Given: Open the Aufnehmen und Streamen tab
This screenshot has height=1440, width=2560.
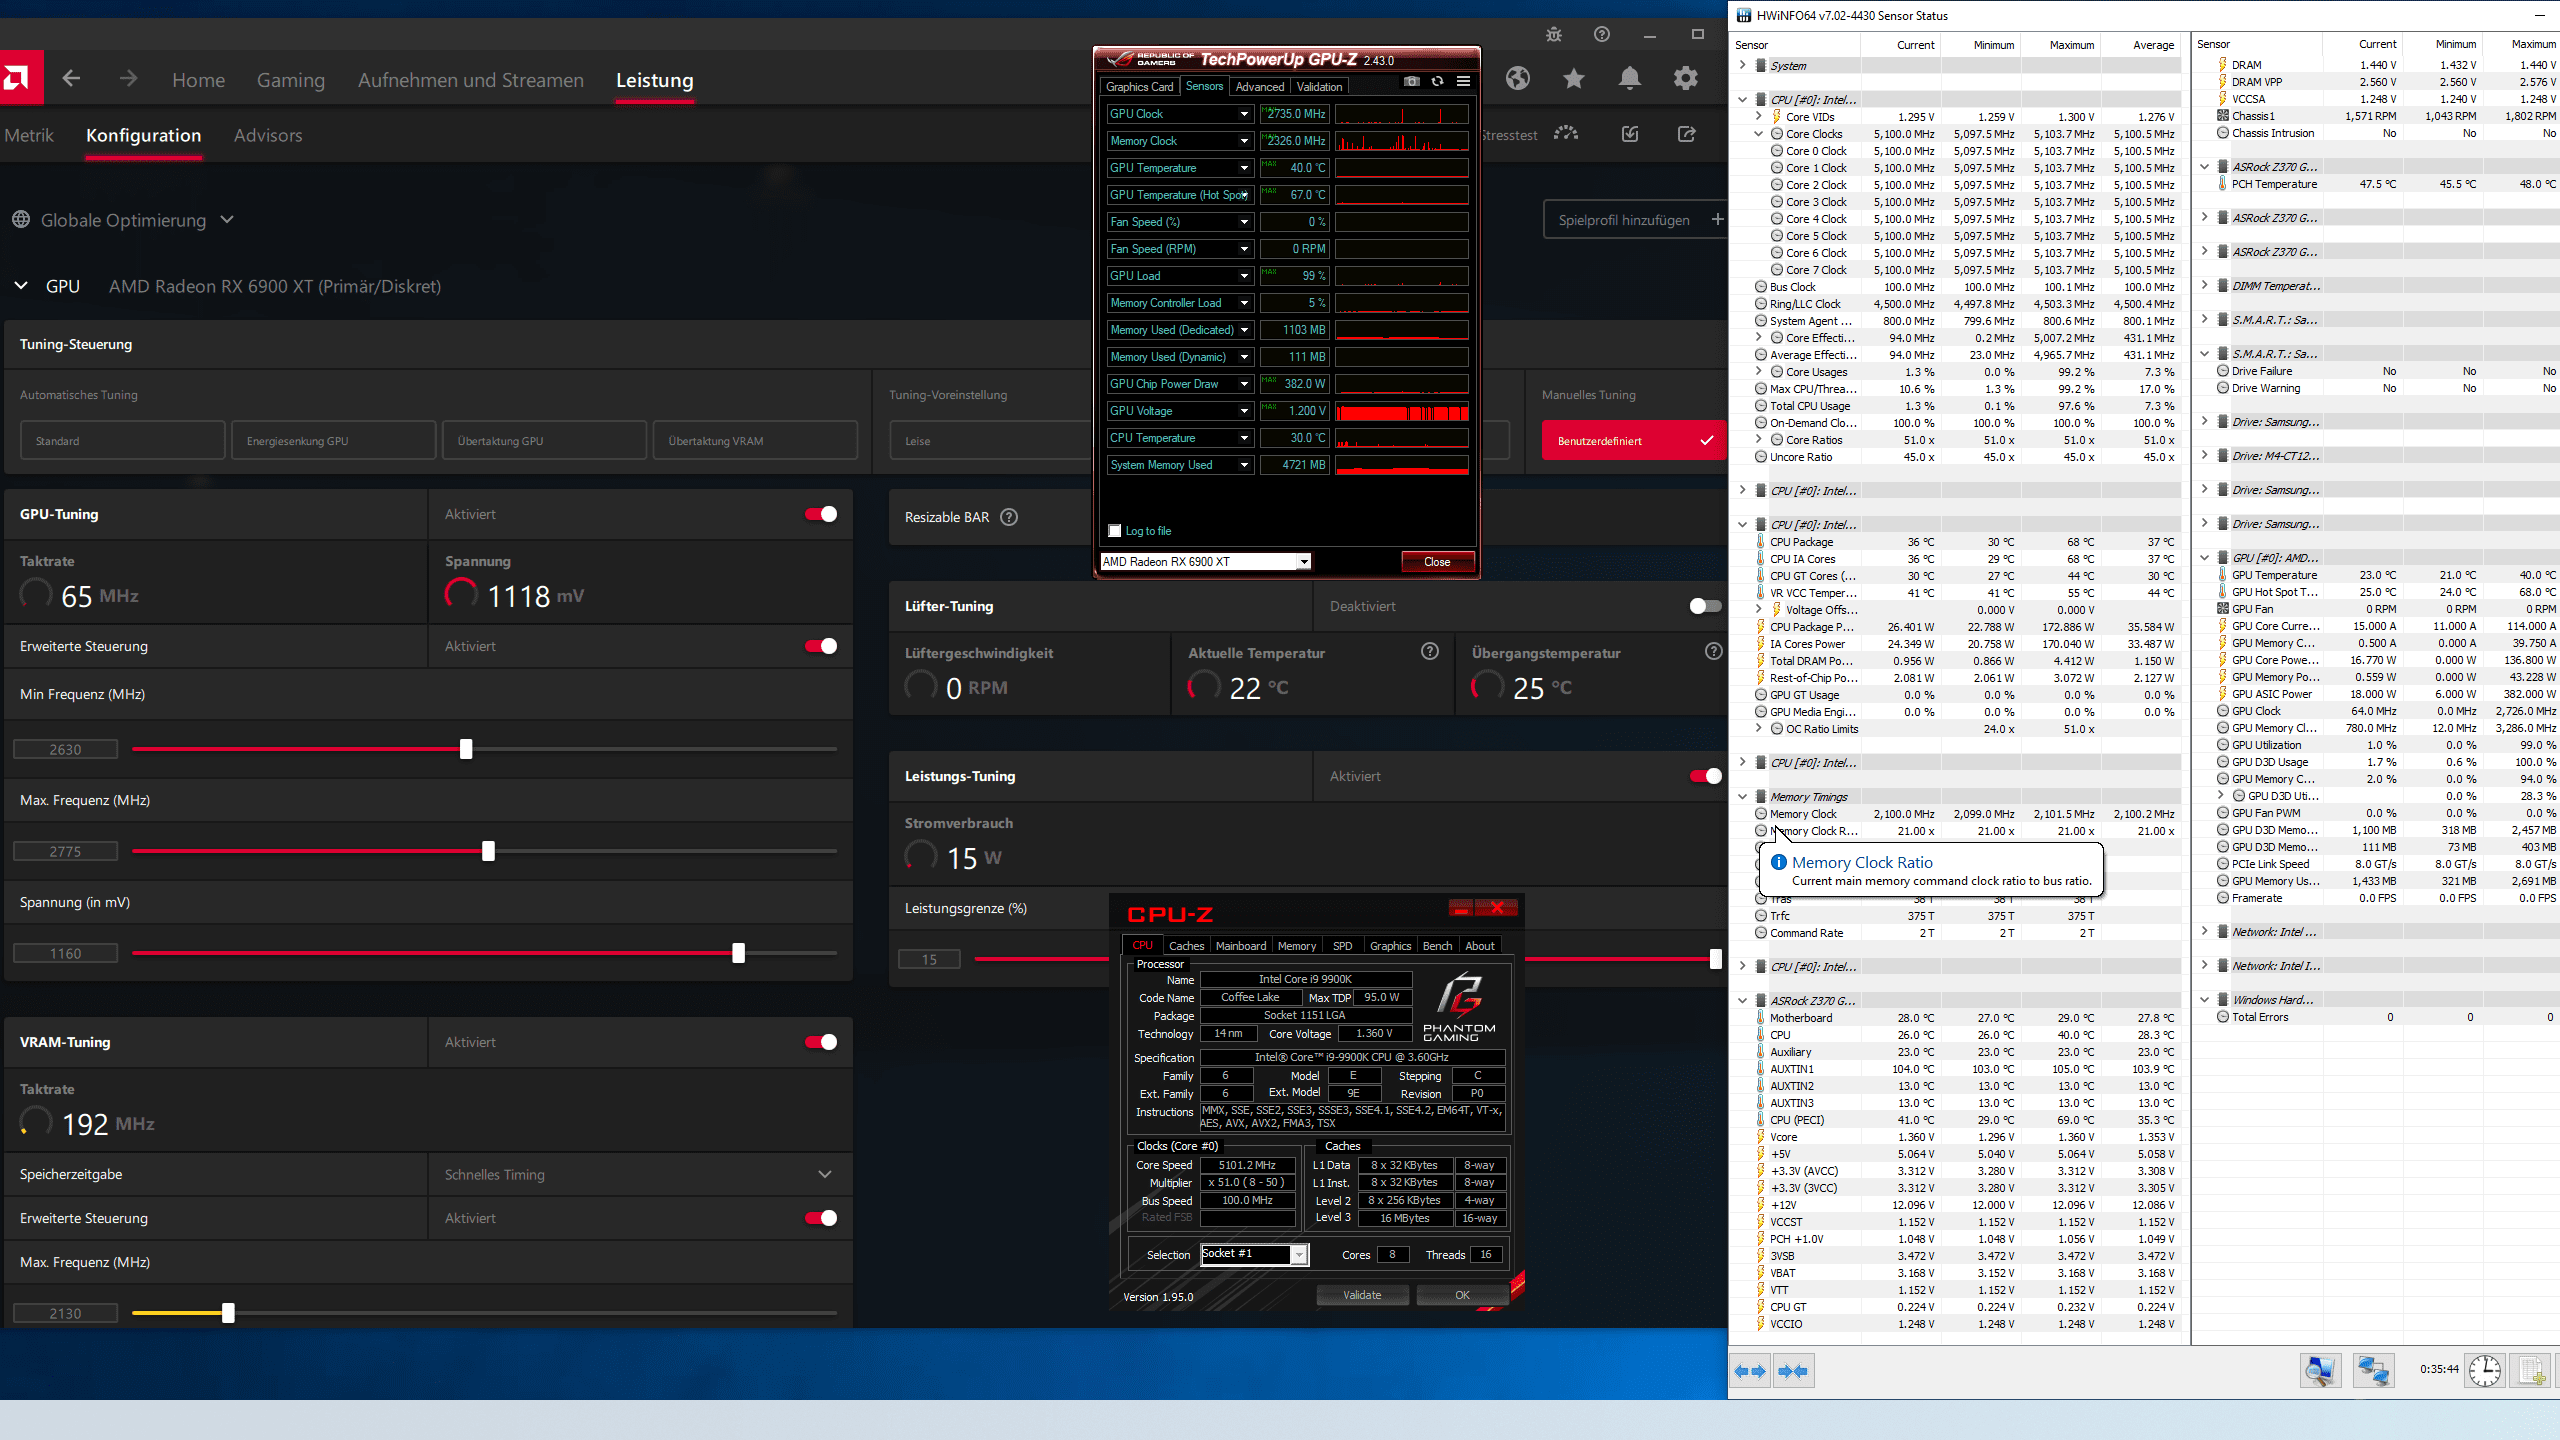Looking at the screenshot, I should tap(471, 80).
